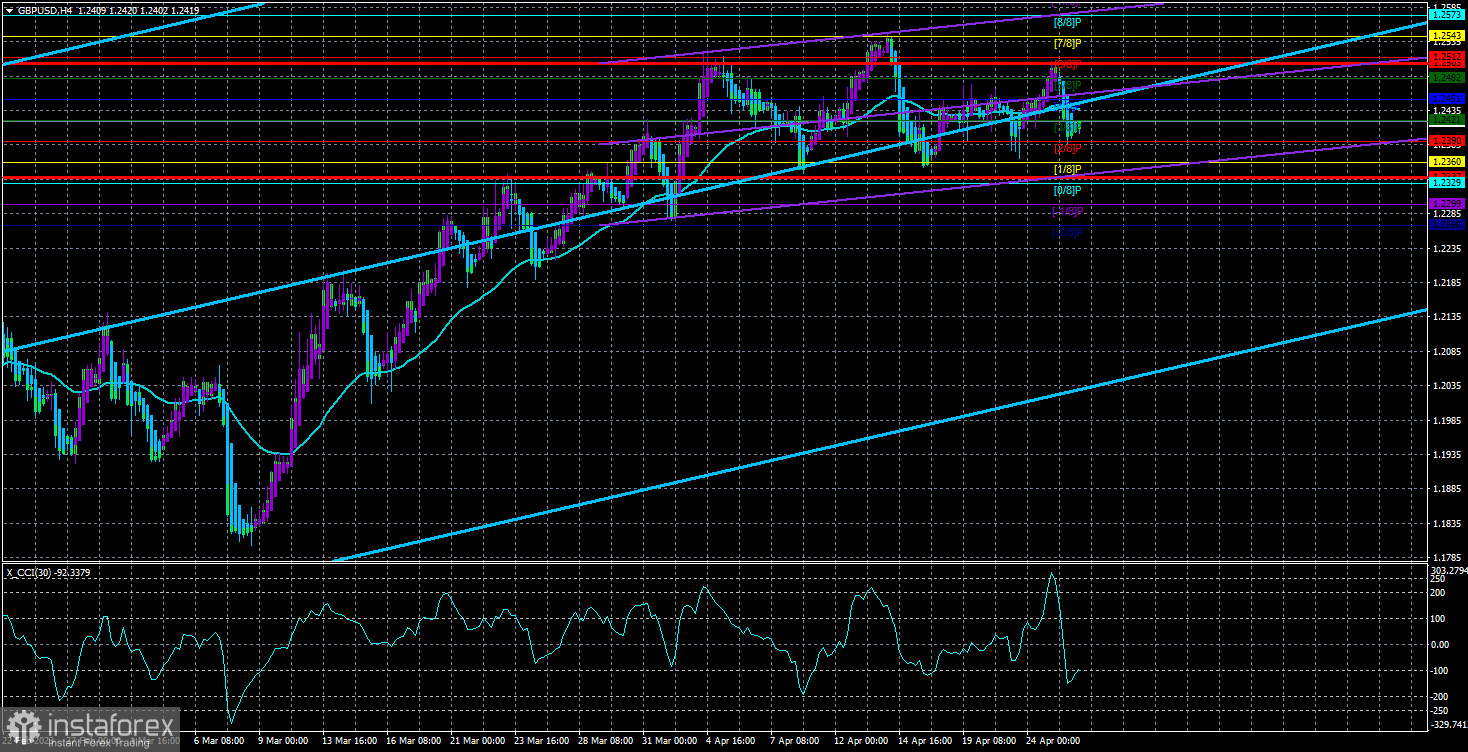Click the 1.1835 price axis value
Screen dimensions: 1468x752
point(1447,524)
